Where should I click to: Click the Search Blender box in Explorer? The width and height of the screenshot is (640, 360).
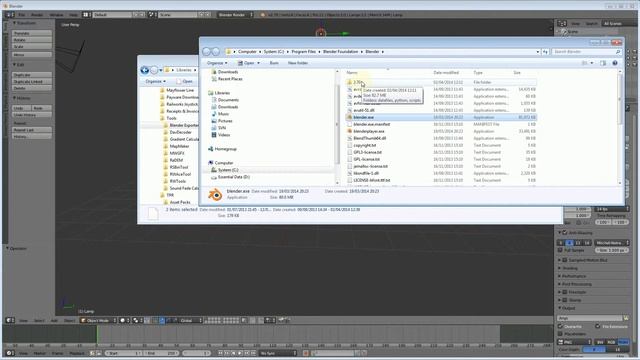click(587, 52)
